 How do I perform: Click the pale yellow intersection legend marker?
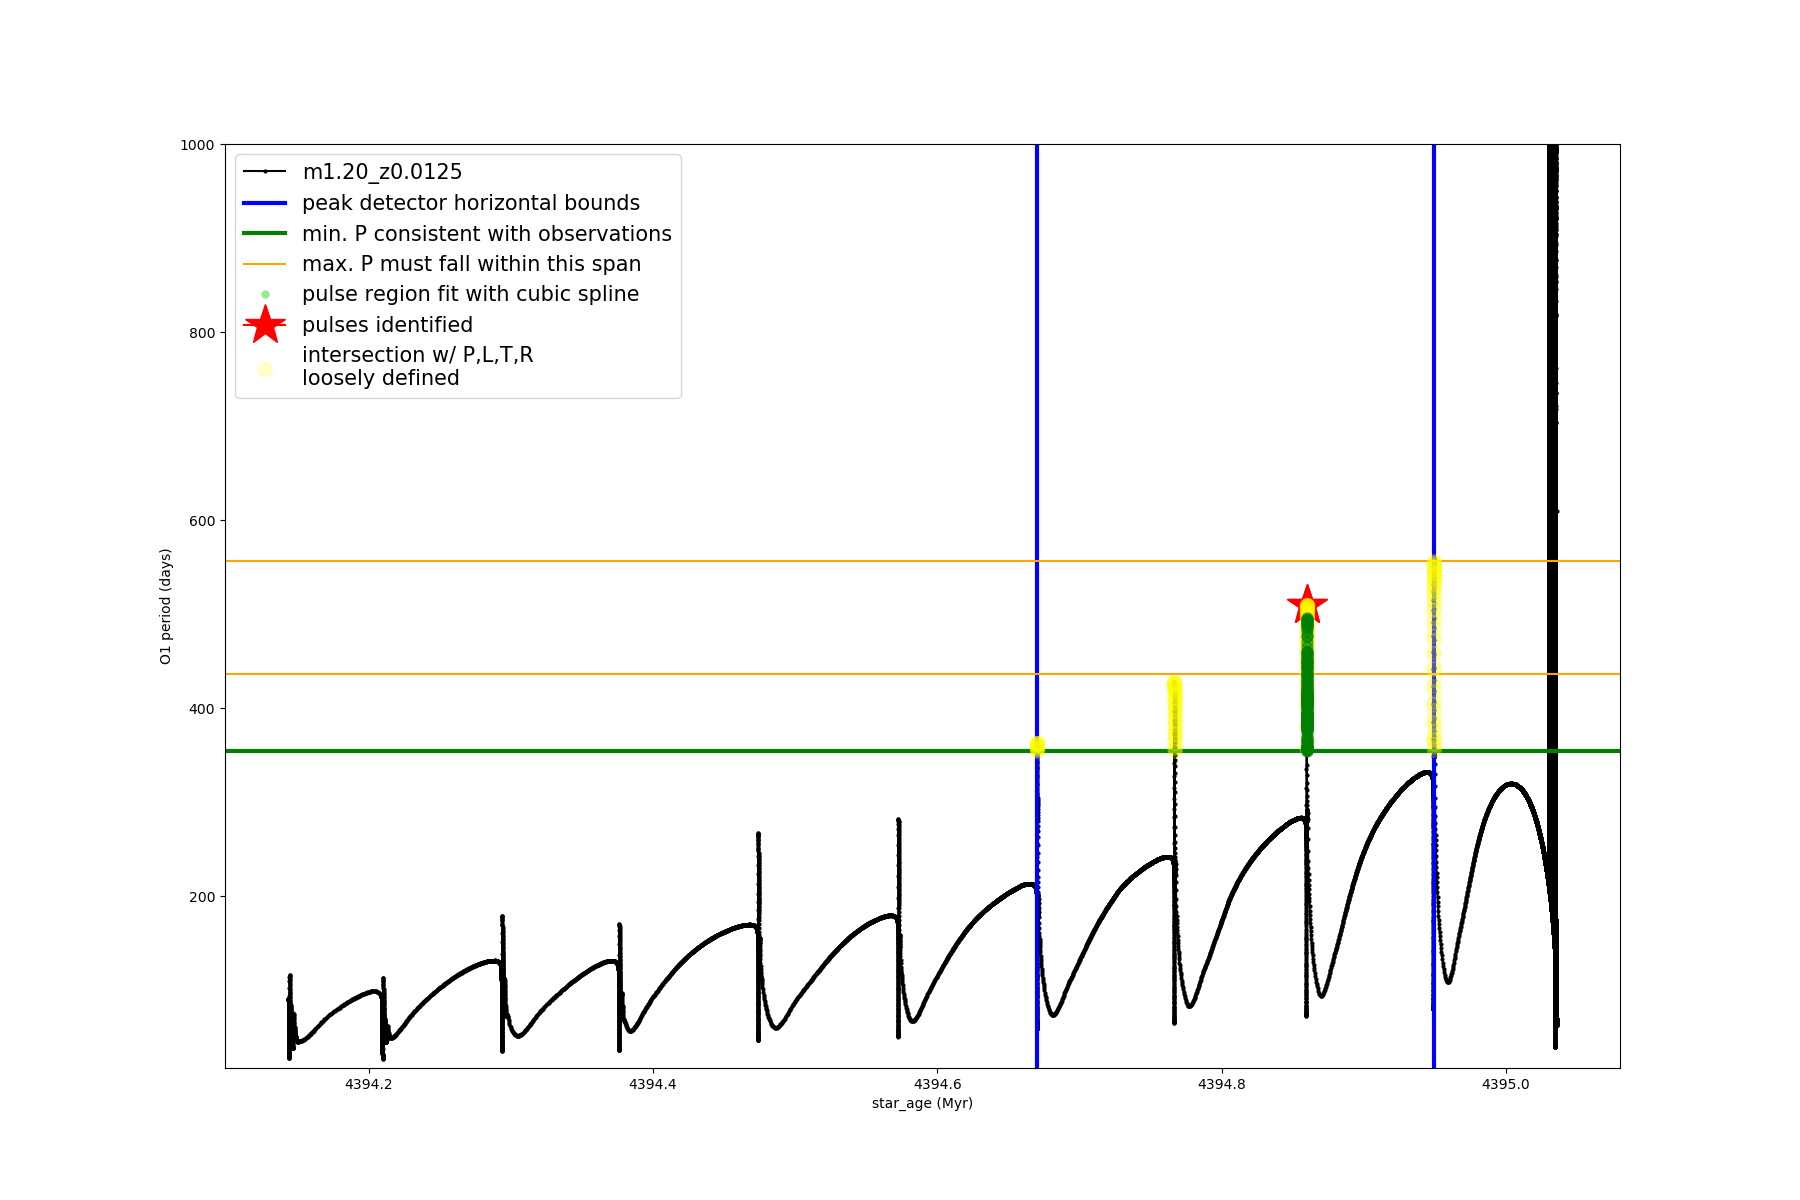[265, 369]
